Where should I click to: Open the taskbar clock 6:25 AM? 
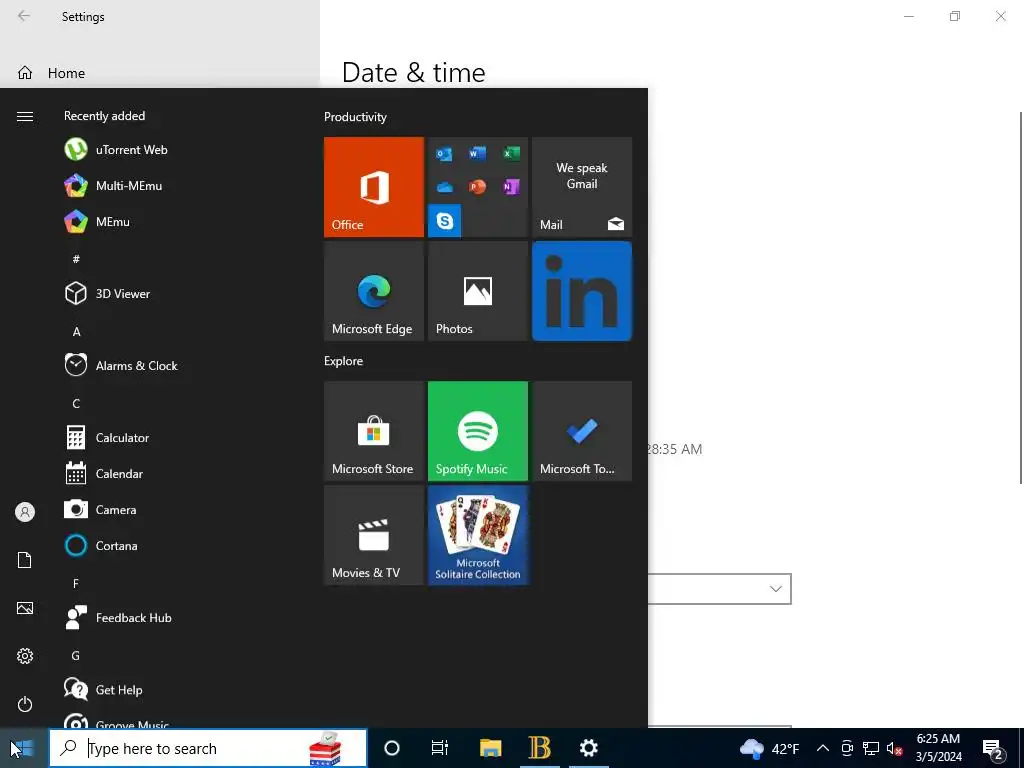pos(938,748)
